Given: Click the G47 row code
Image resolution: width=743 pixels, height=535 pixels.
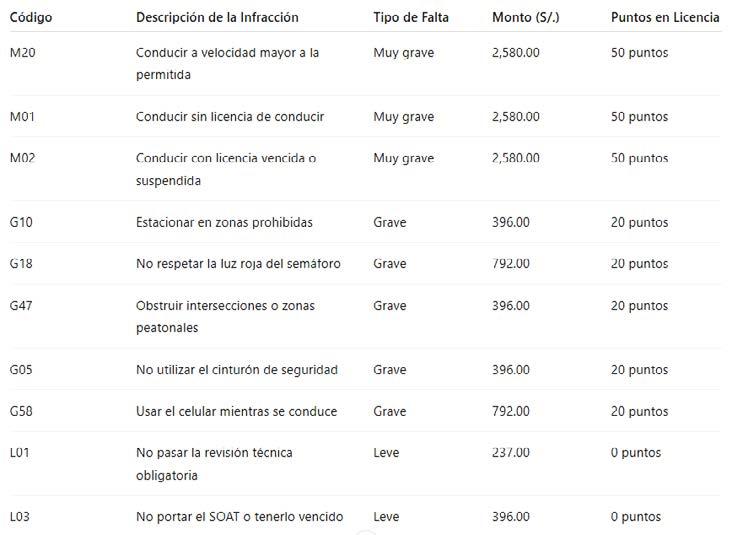Looking at the screenshot, I should click(x=21, y=306).
